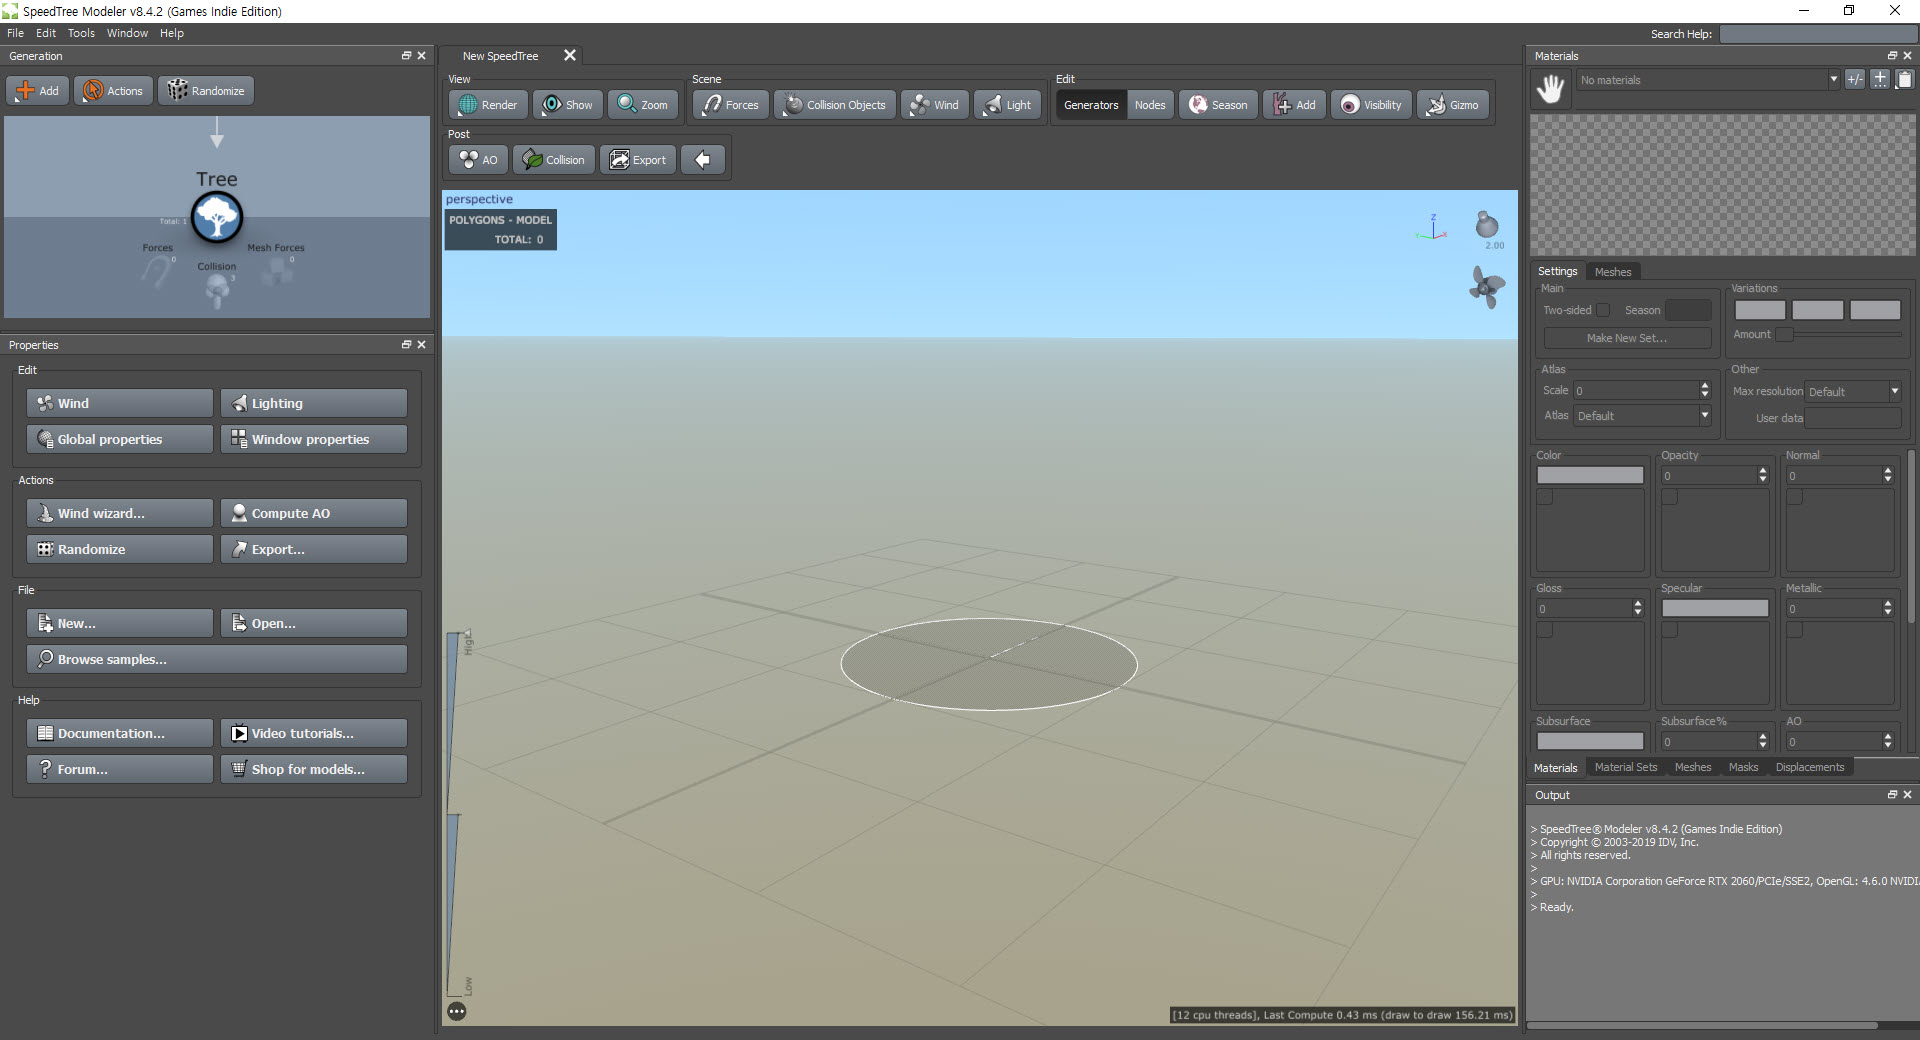This screenshot has width=1920, height=1040.
Task: Toggle the Two-sided checkbox
Action: tap(1603, 310)
